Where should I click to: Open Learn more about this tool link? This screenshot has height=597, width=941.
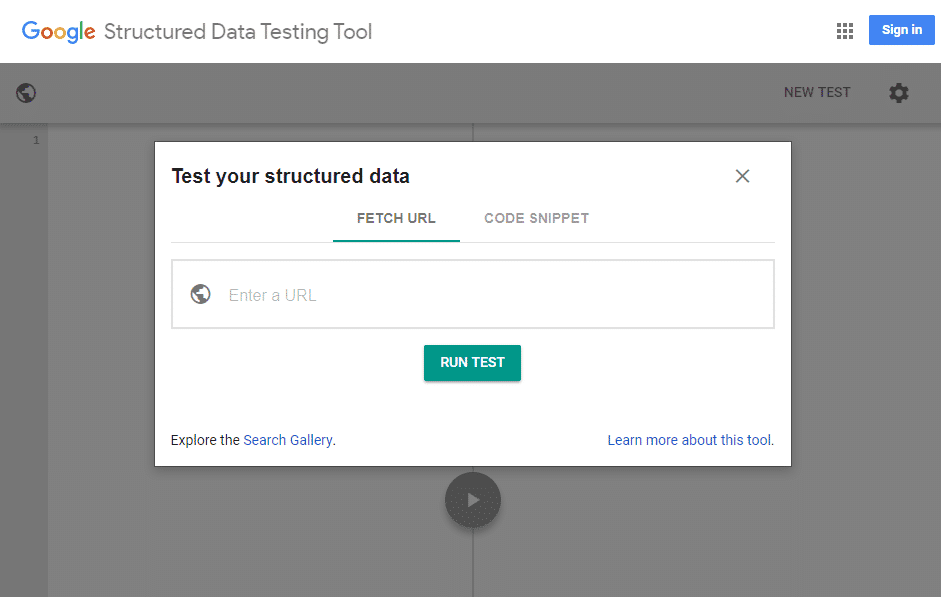pos(690,440)
